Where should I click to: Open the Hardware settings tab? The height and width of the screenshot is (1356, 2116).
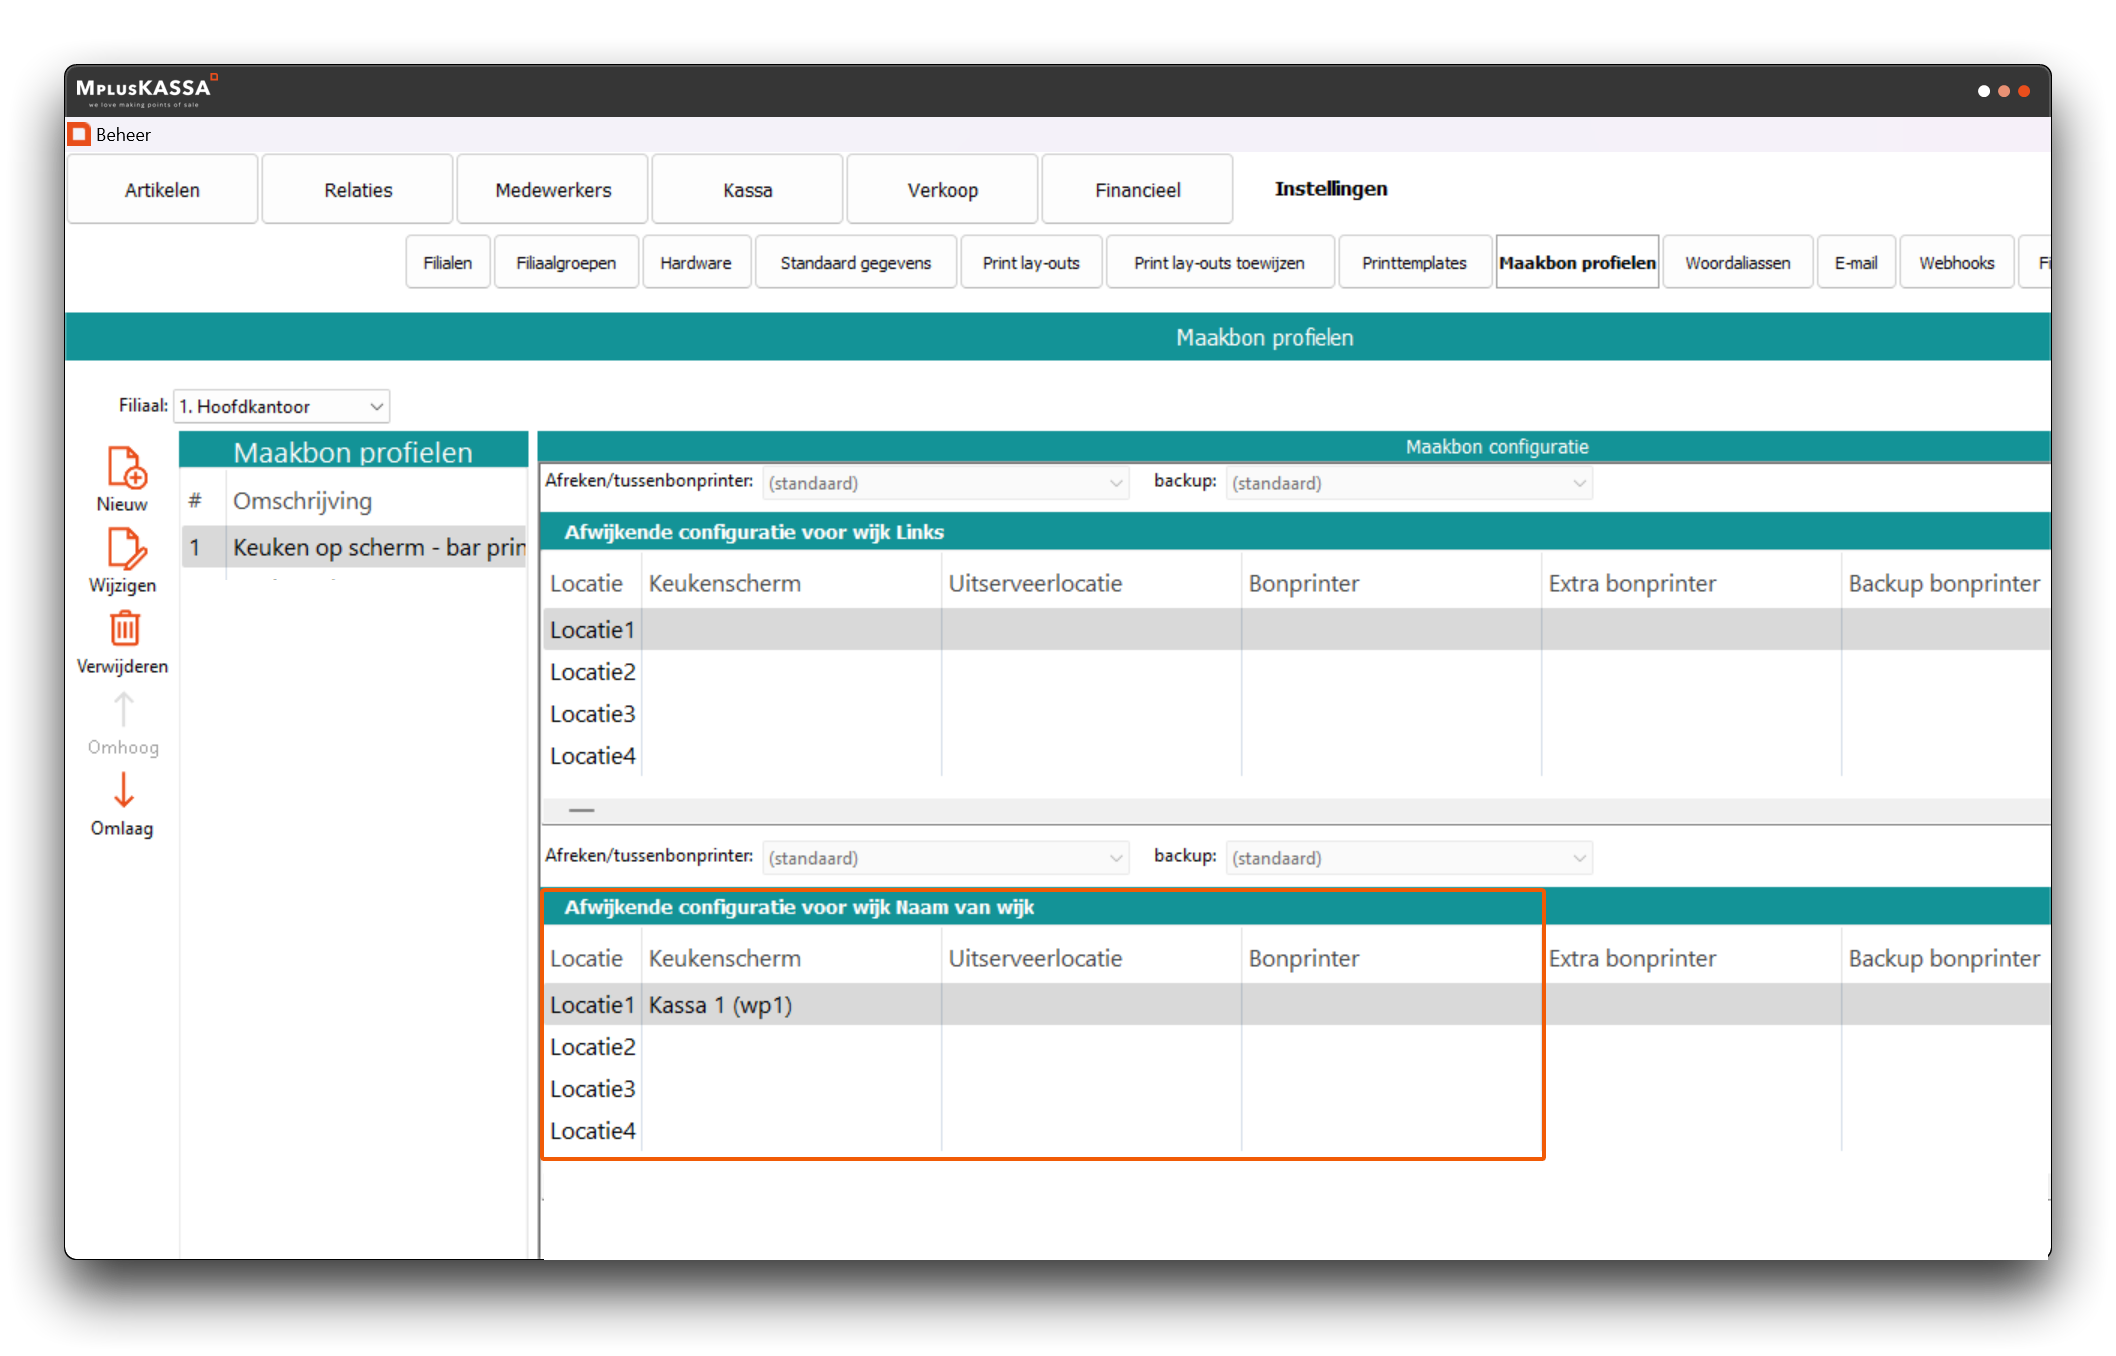695,263
